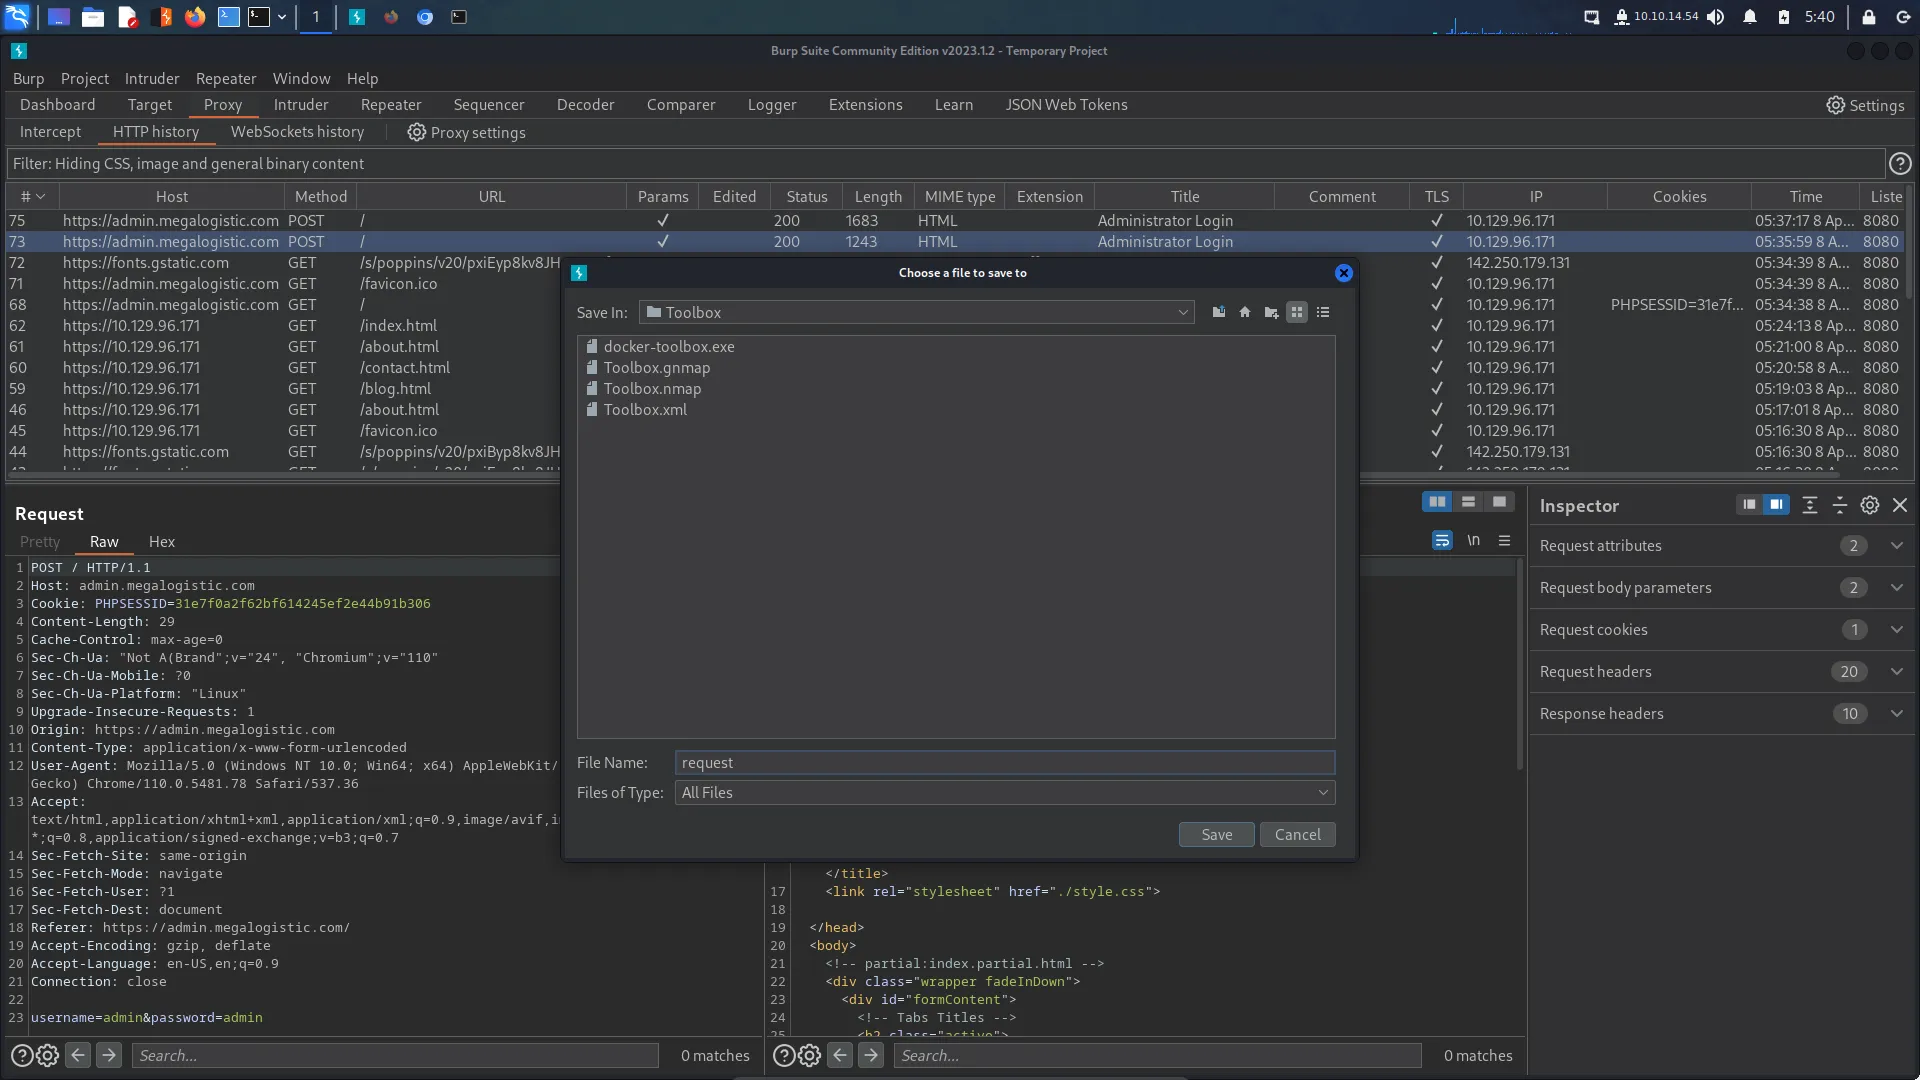Launch Burp Suite orange panel launcher
The height and width of the screenshot is (1080, 1920).
click(162, 16)
